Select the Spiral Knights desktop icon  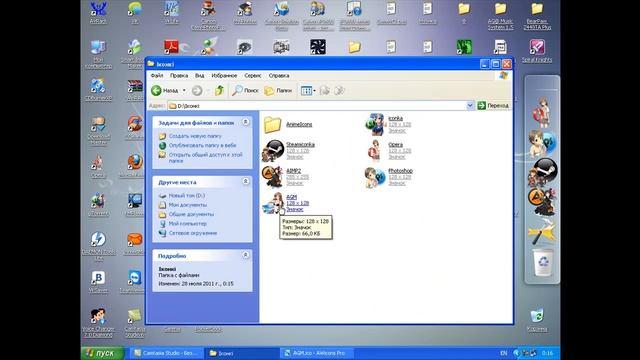click(x=537, y=51)
